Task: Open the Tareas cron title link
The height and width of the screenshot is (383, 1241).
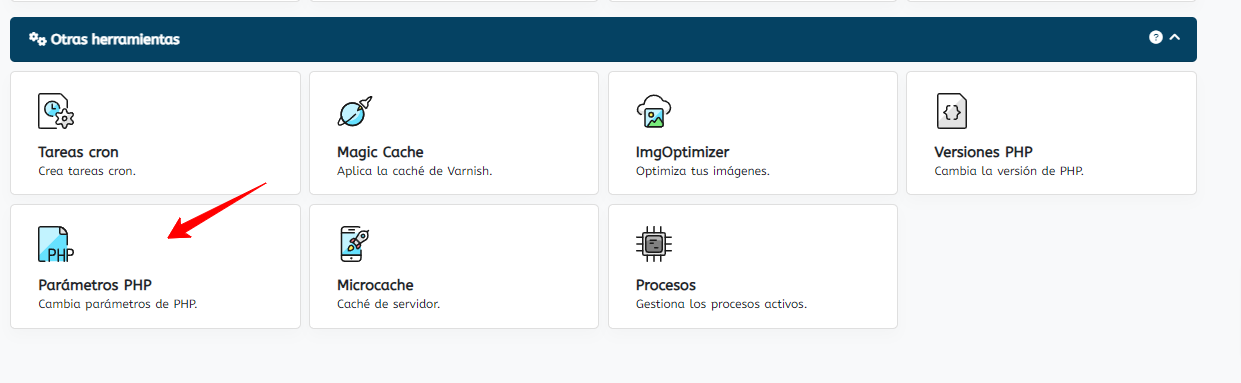Action: [x=78, y=152]
